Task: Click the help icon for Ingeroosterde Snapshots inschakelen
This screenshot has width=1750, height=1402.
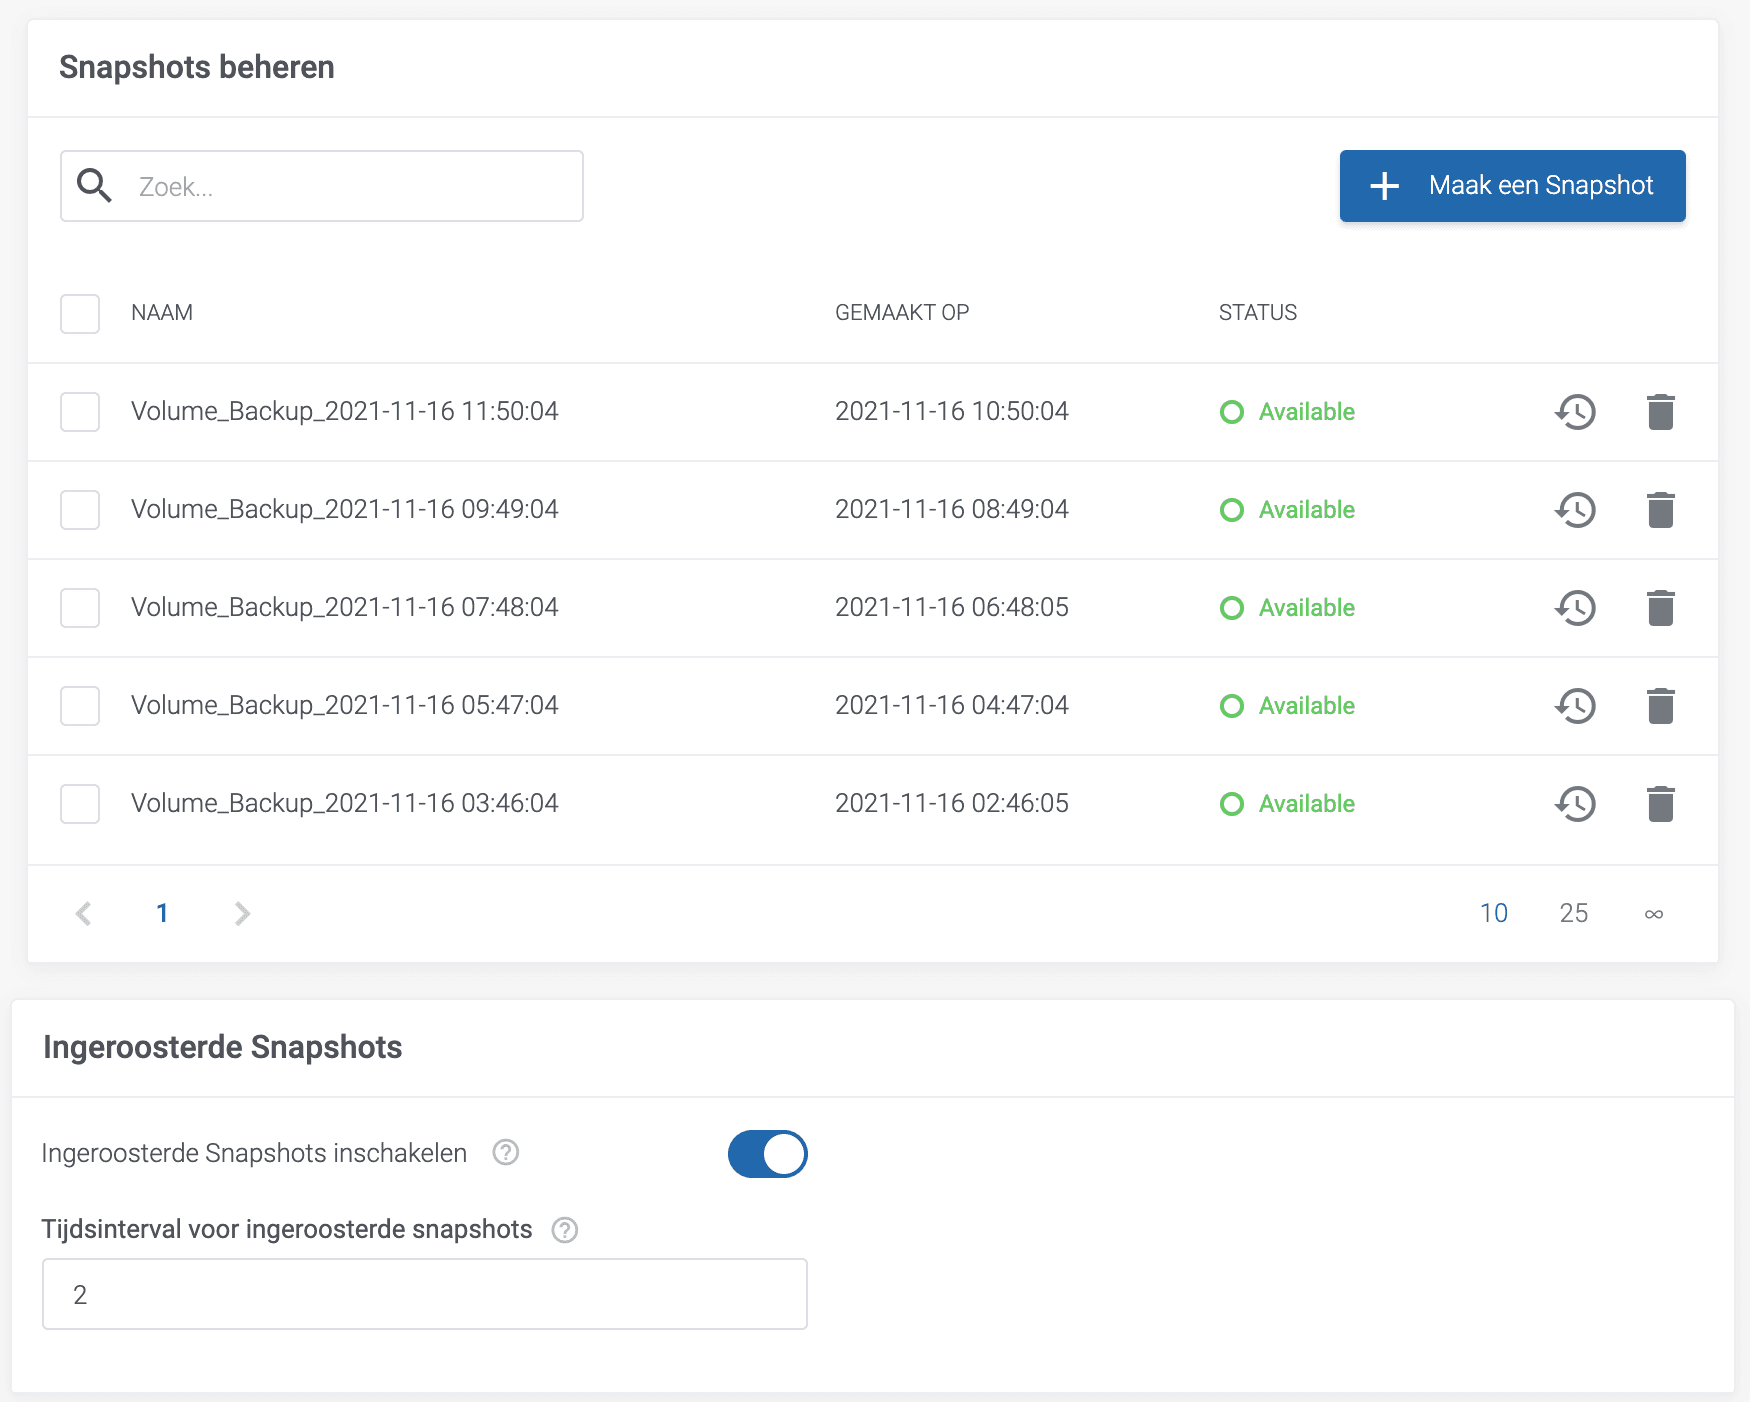Action: [506, 1153]
